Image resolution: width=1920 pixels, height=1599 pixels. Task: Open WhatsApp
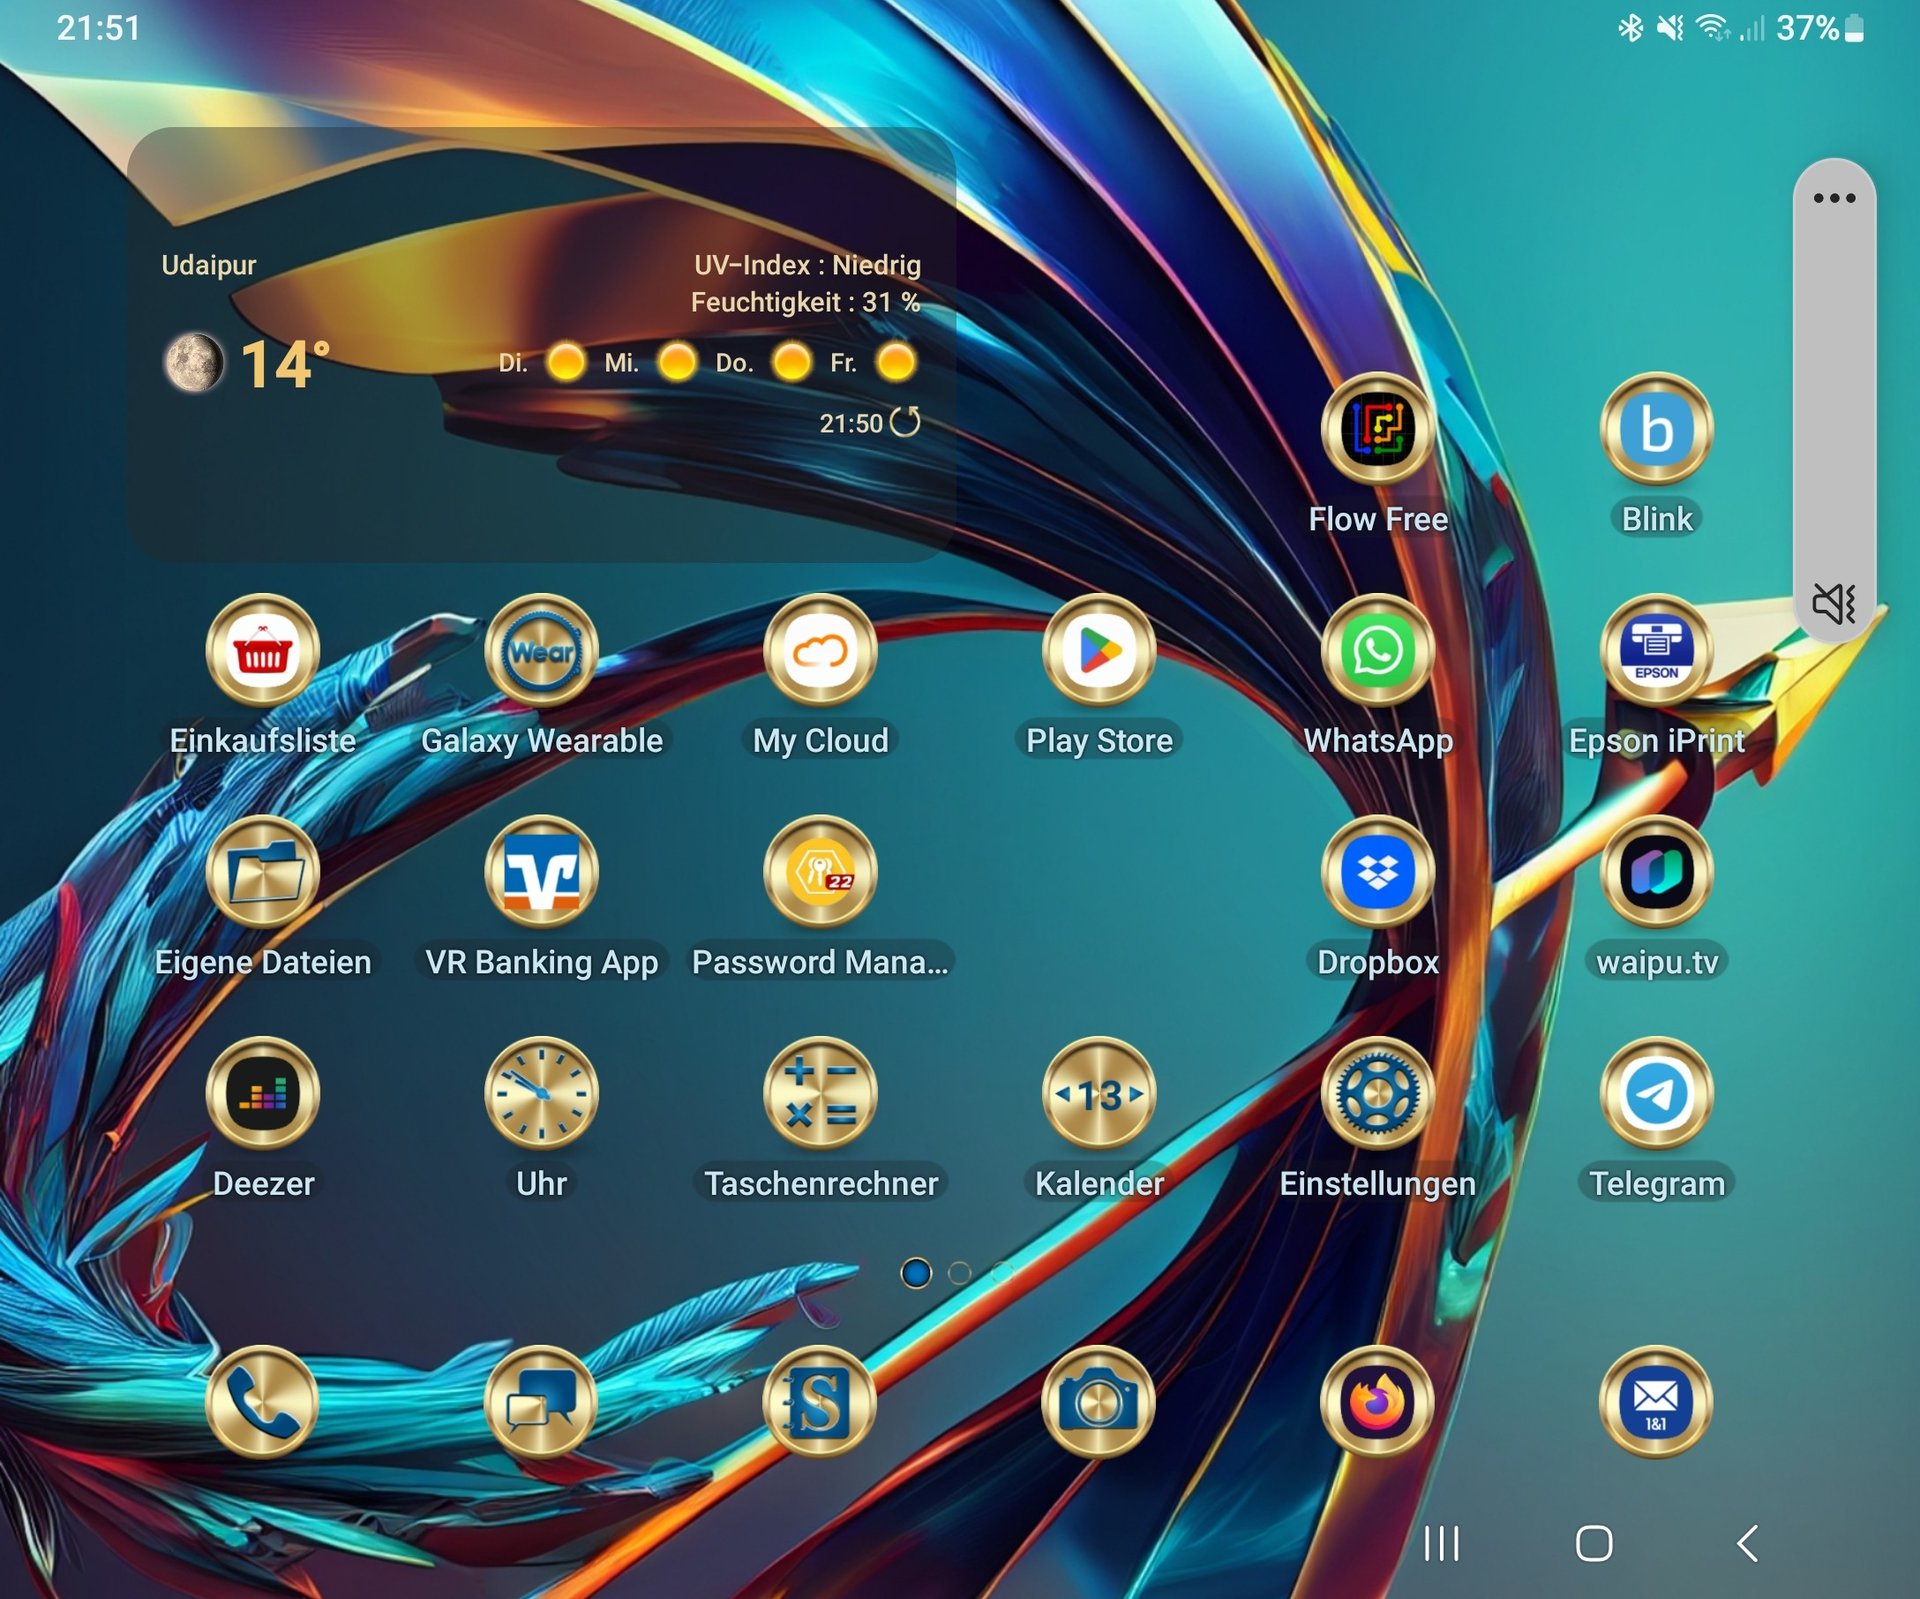coord(1377,652)
